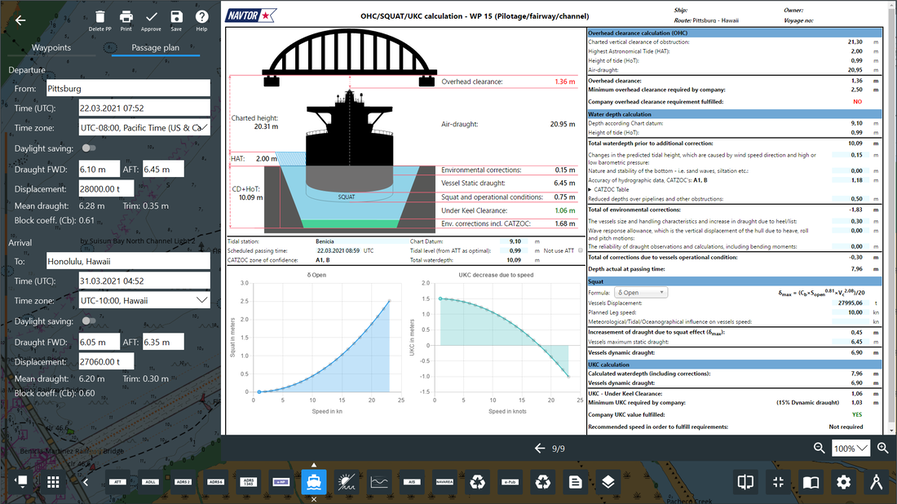Select the ADRS 2 tool in the bottom bar
The width and height of the screenshot is (897, 504).
tap(183, 482)
